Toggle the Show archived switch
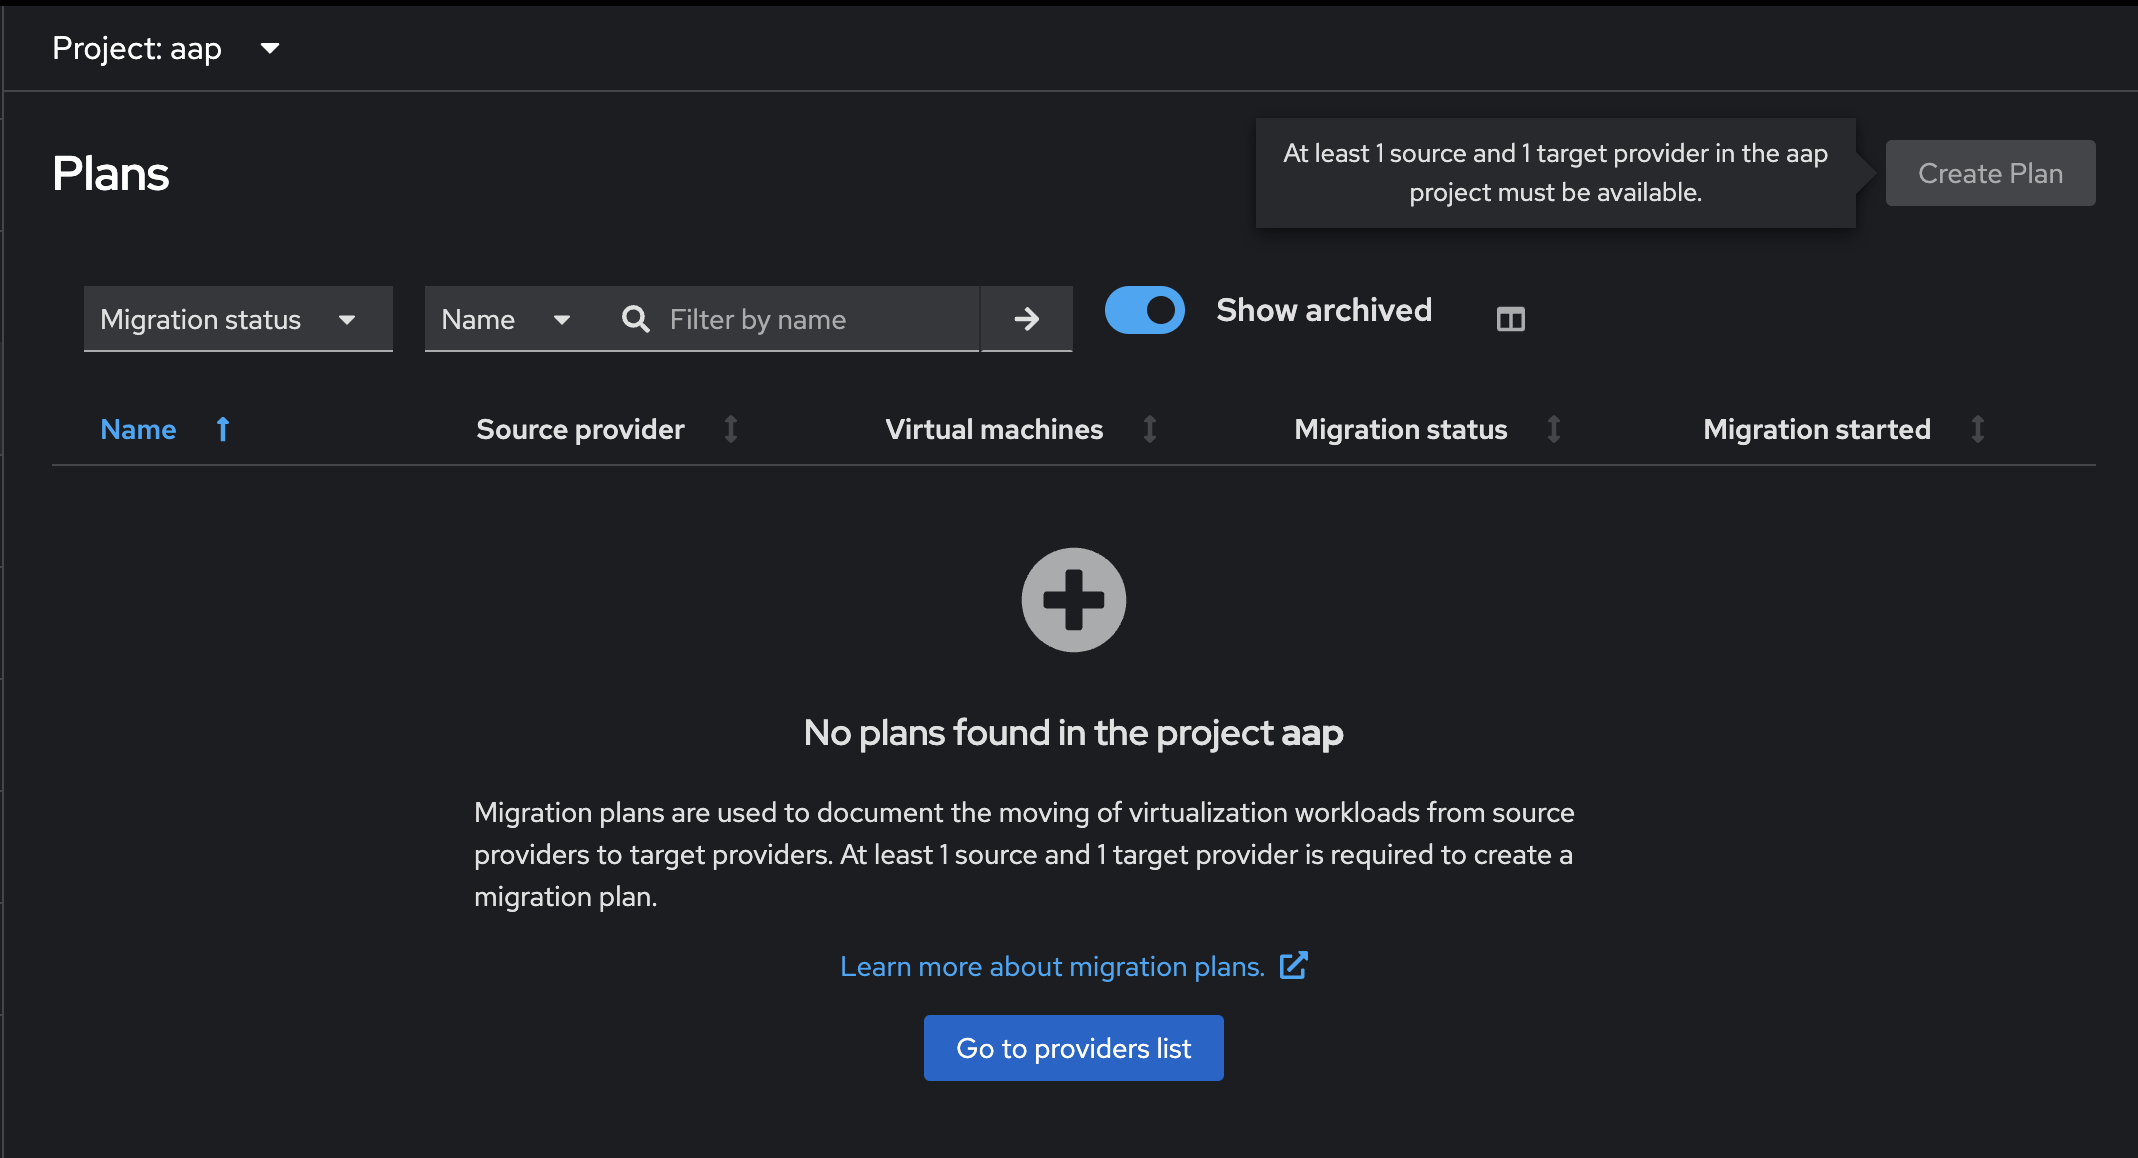This screenshot has height=1158, width=2138. point(1144,310)
